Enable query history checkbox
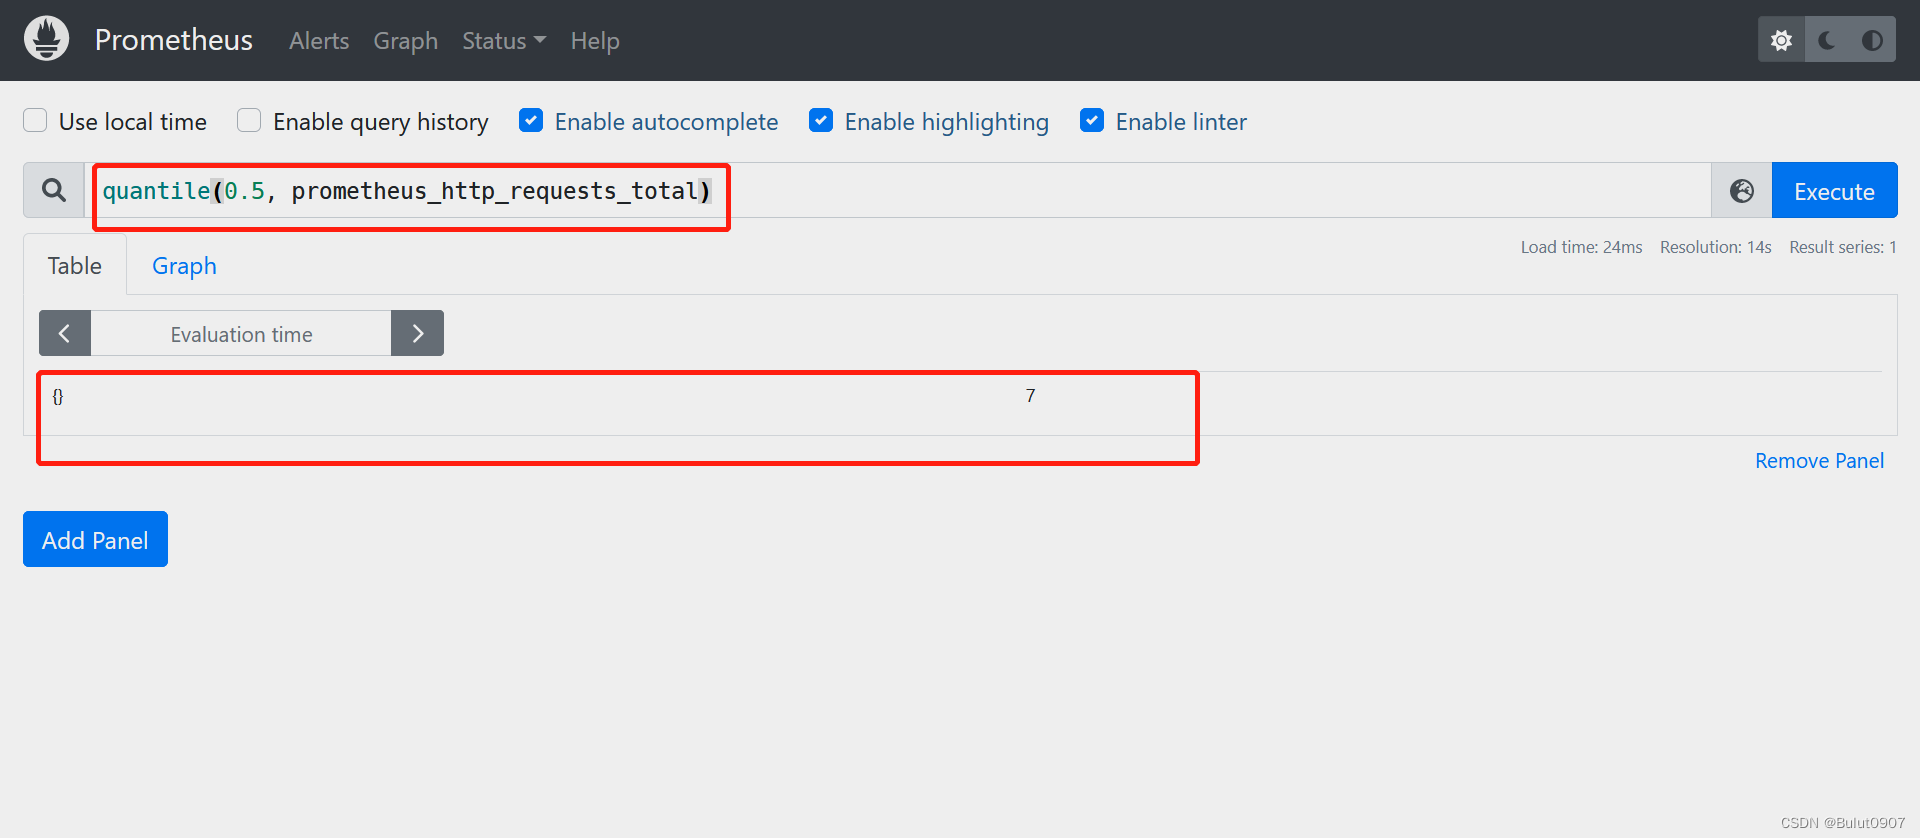 tap(249, 121)
